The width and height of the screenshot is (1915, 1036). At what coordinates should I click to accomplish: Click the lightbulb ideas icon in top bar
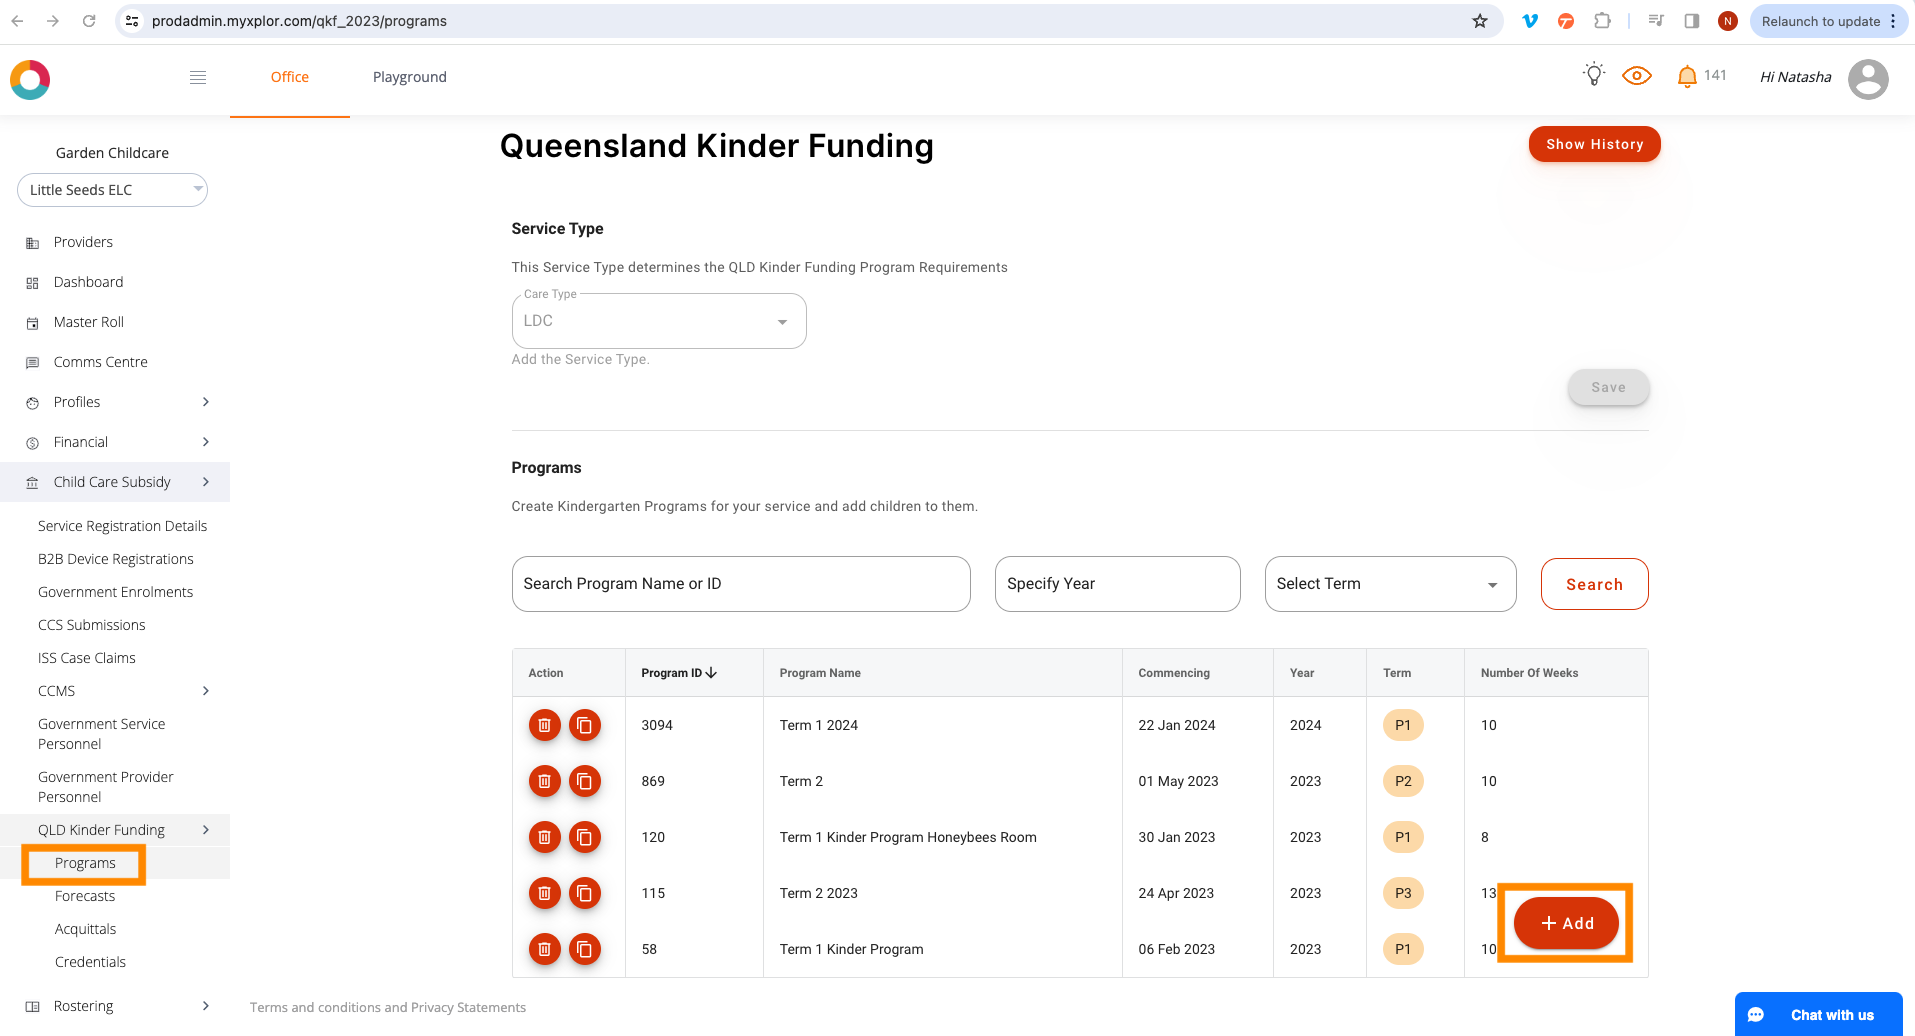1592,74
